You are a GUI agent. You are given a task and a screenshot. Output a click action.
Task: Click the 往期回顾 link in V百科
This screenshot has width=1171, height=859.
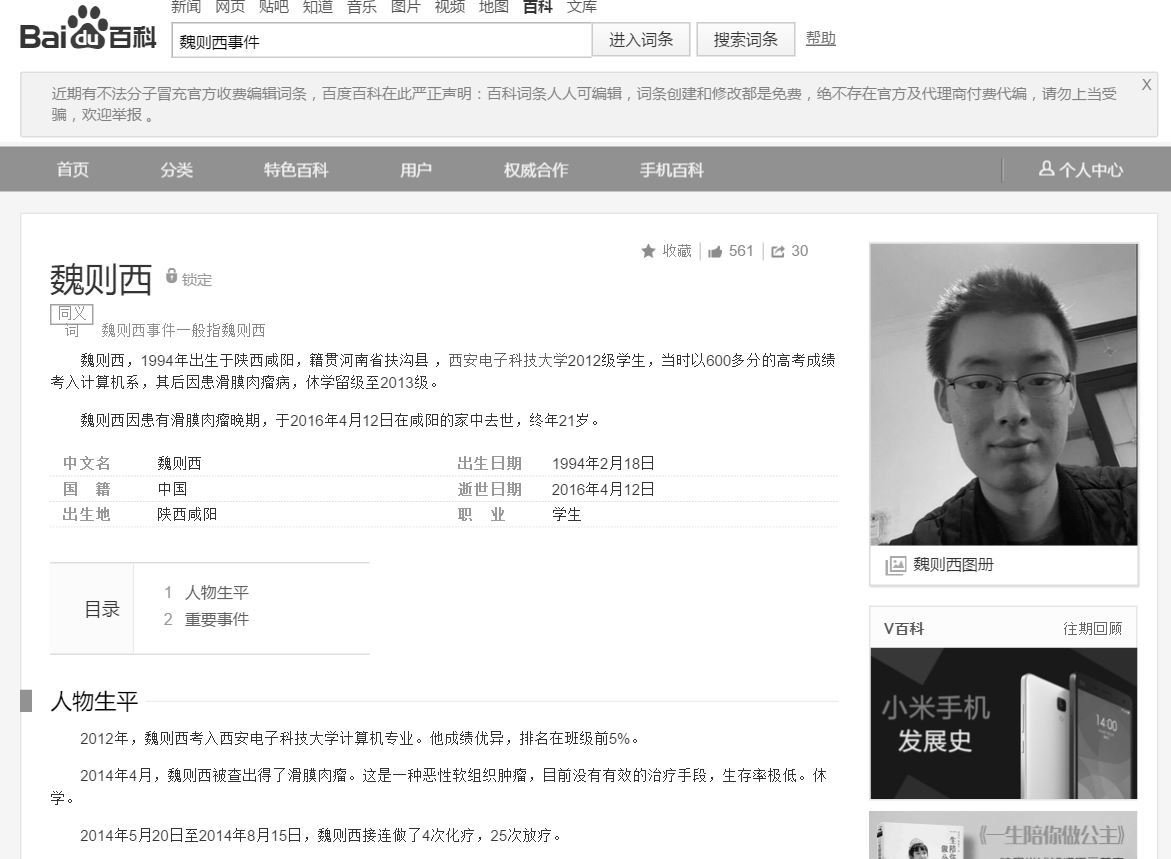[x=1092, y=628]
